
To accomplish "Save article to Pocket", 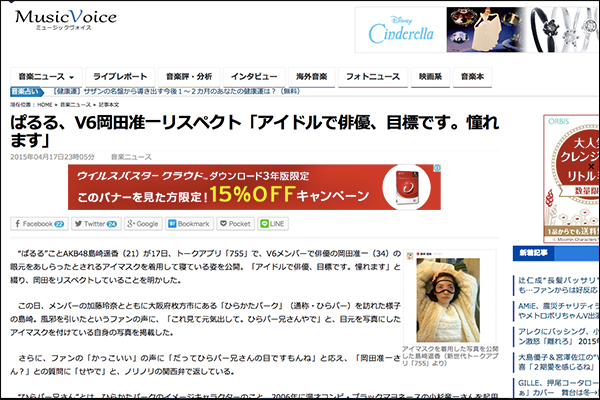I will [x=236, y=224].
